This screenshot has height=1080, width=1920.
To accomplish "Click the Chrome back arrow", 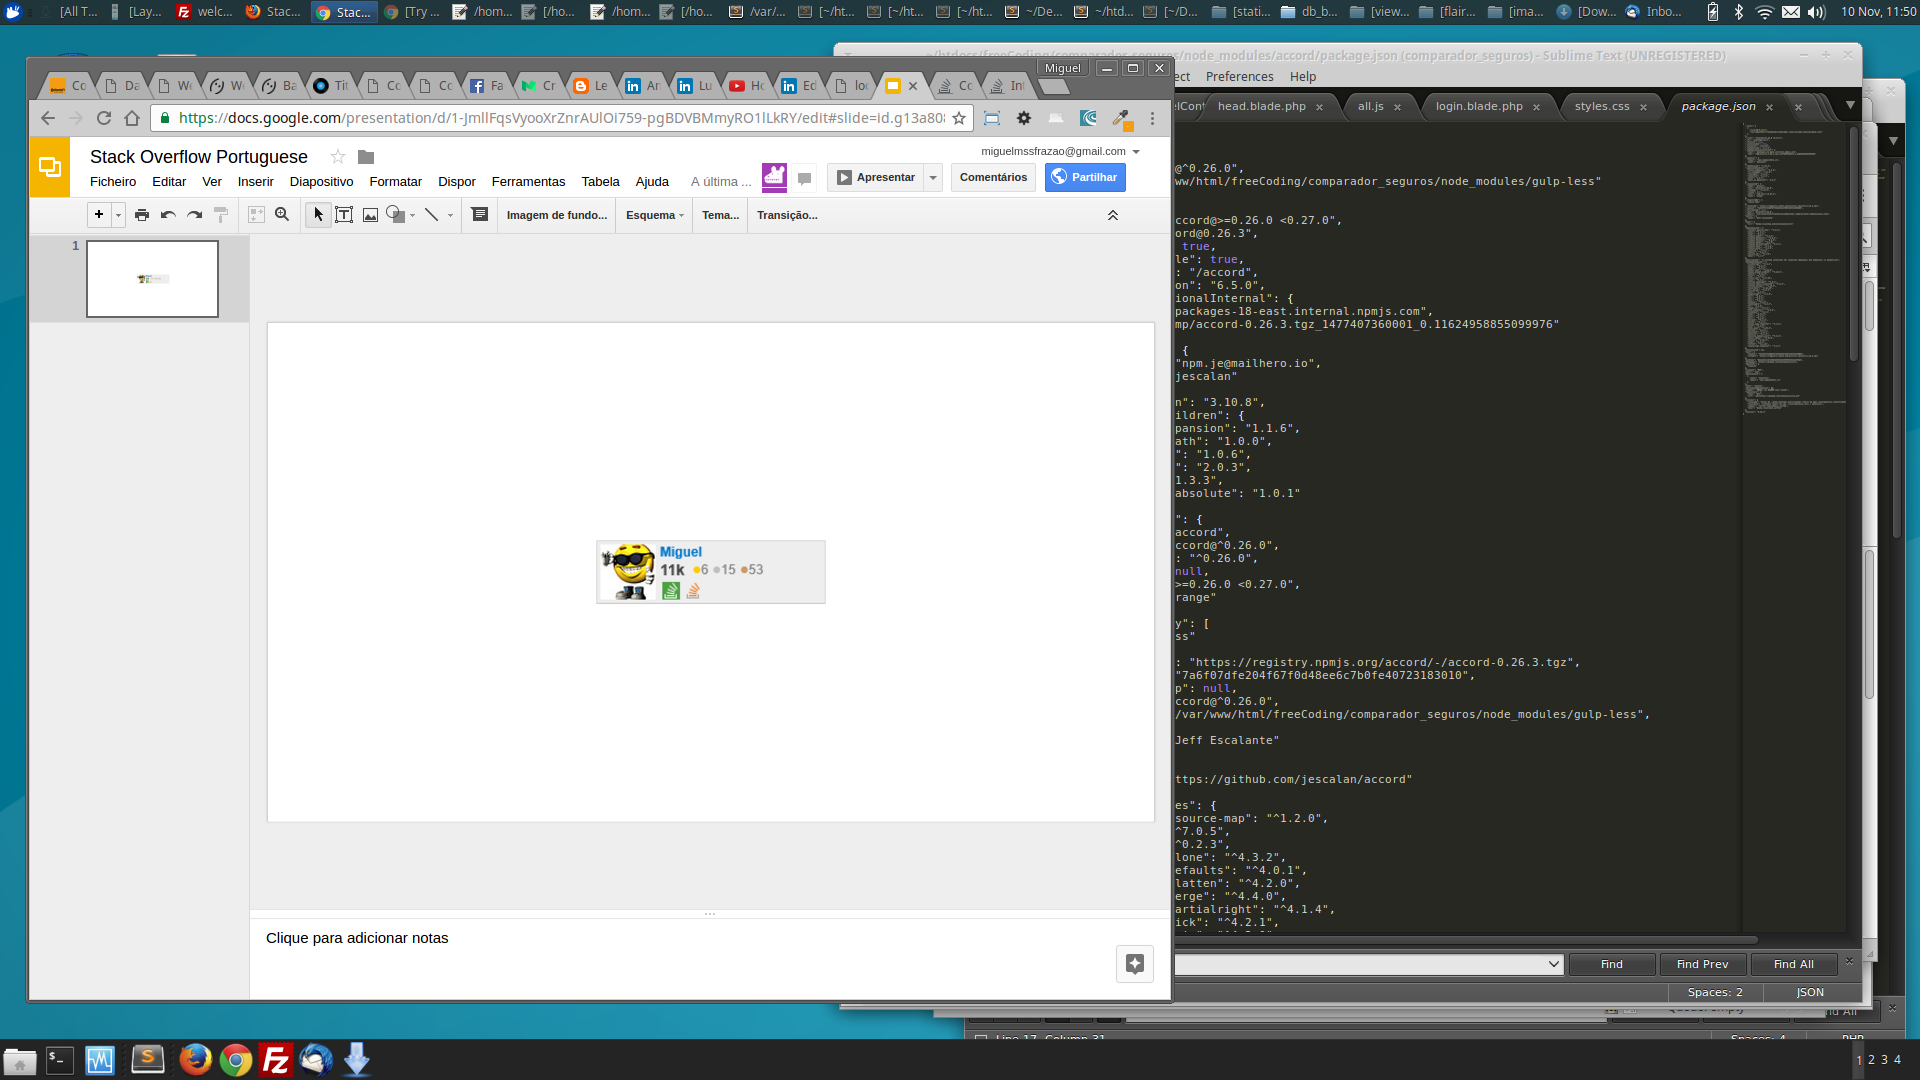I will pos(48,118).
